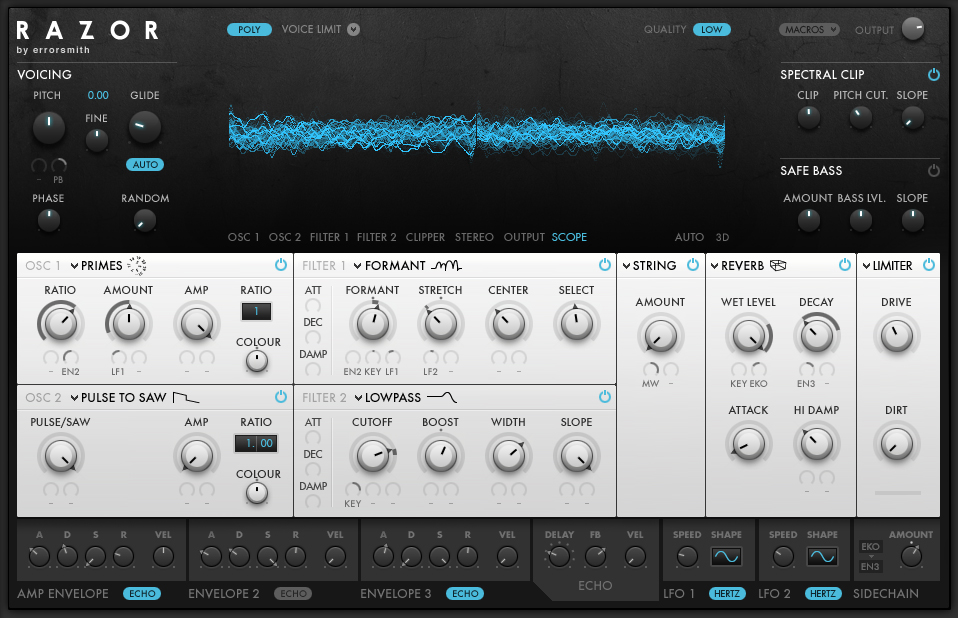The width and height of the screenshot is (958, 618).
Task: Click the OSC 1 Ratio number field
Action: 256,311
